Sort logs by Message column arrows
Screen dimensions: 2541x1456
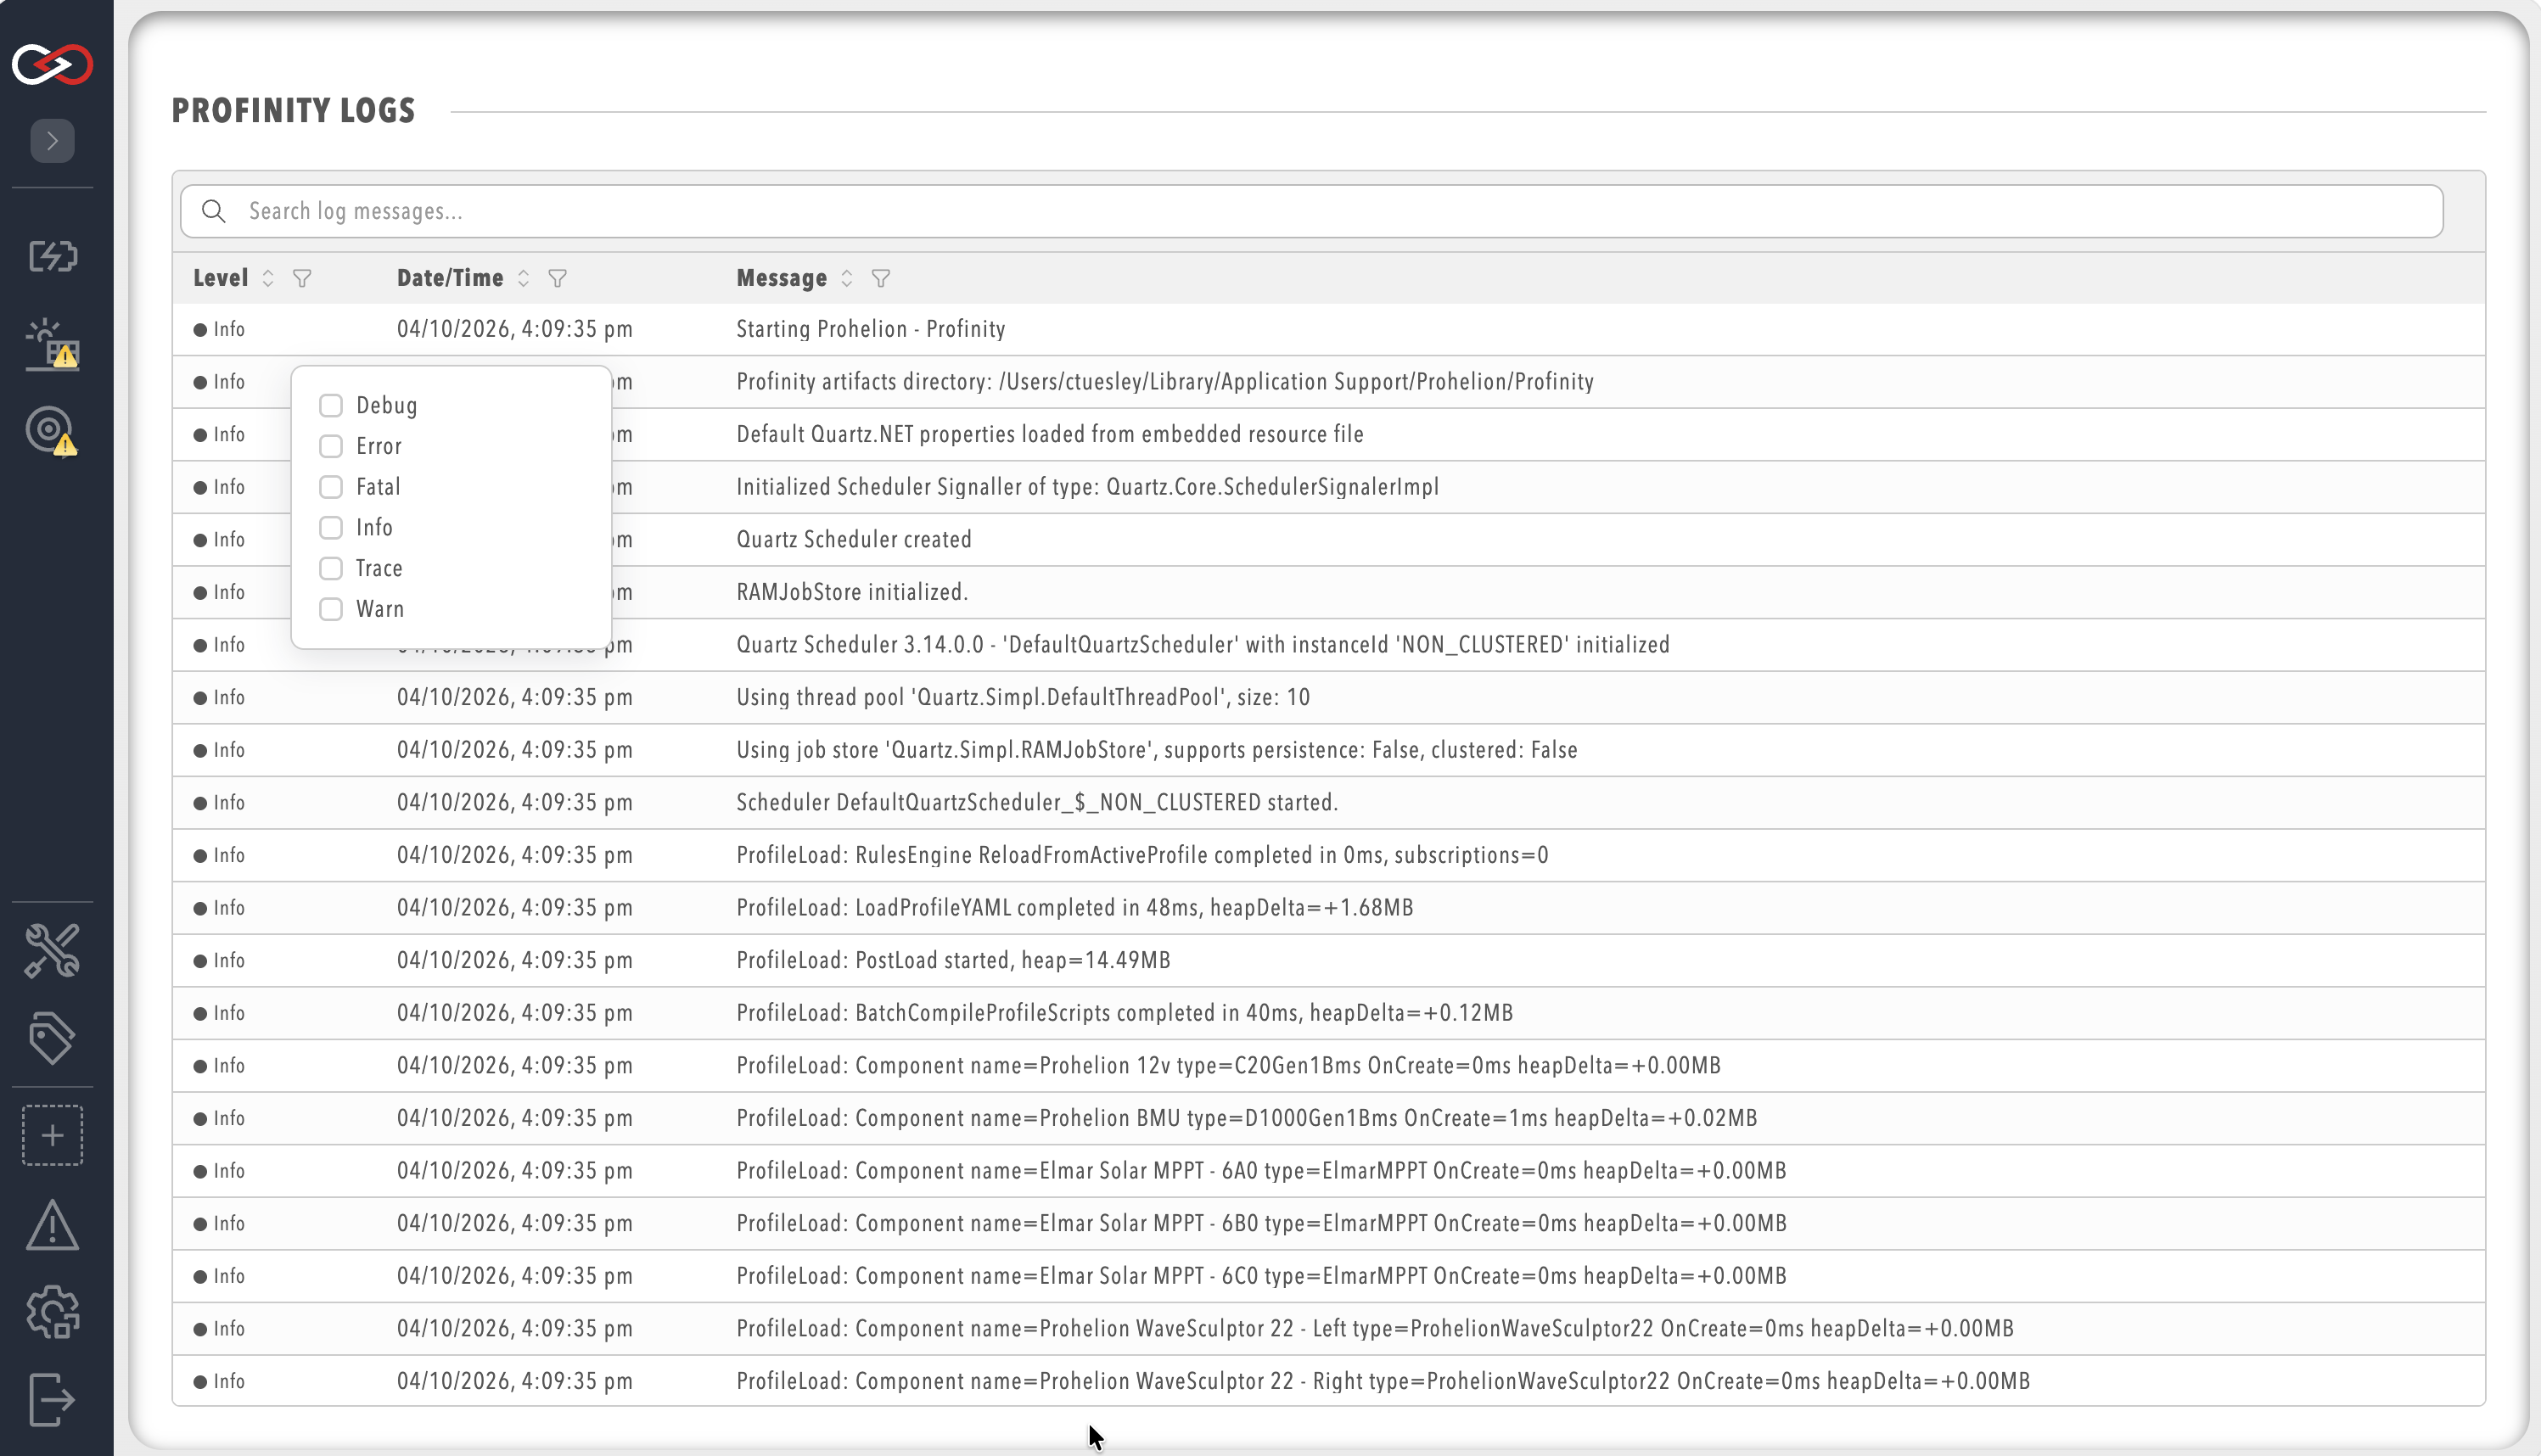click(846, 279)
